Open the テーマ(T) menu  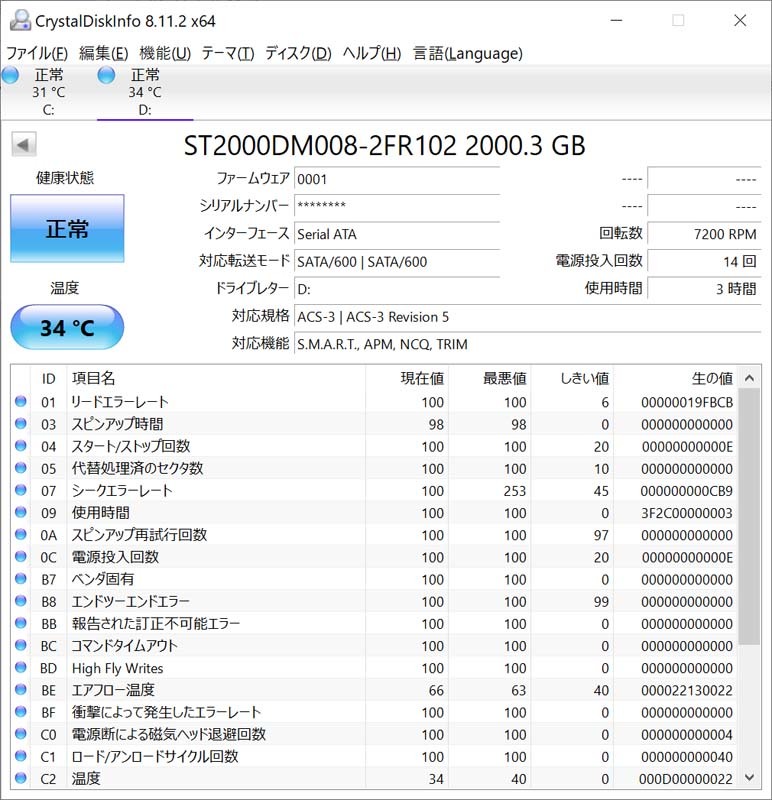[228, 53]
